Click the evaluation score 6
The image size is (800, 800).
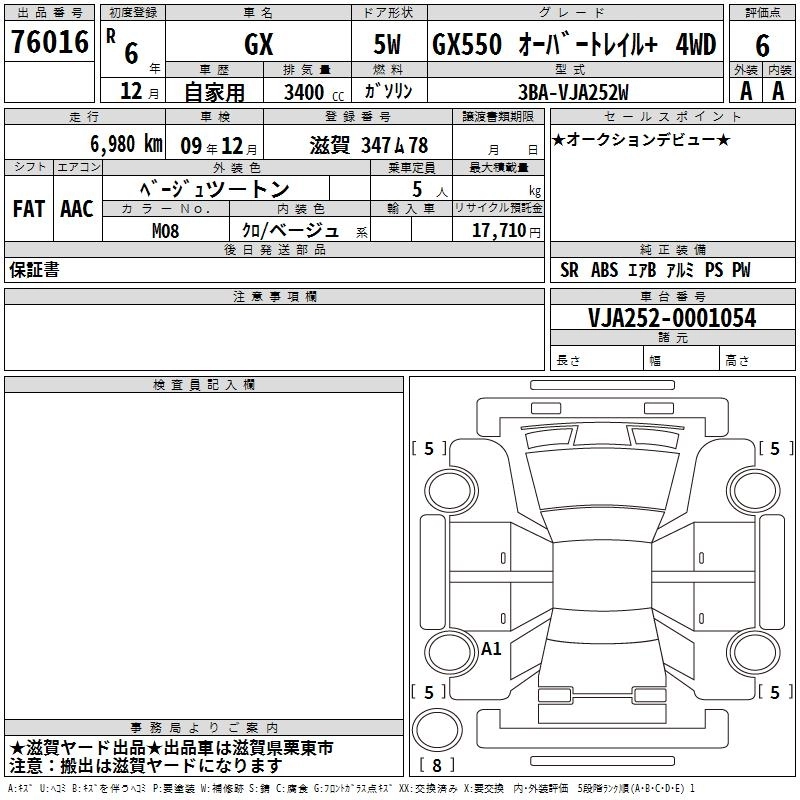click(762, 45)
